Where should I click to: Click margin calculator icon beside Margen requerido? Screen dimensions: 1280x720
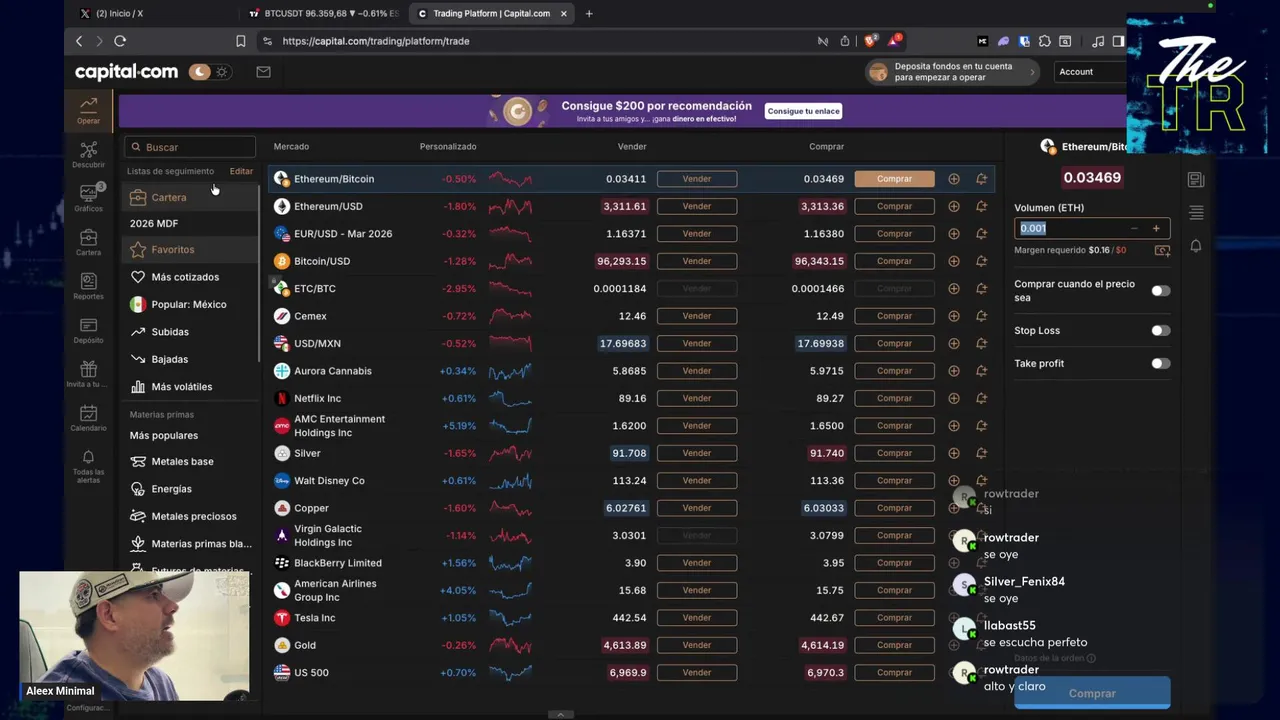(x=1161, y=250)
